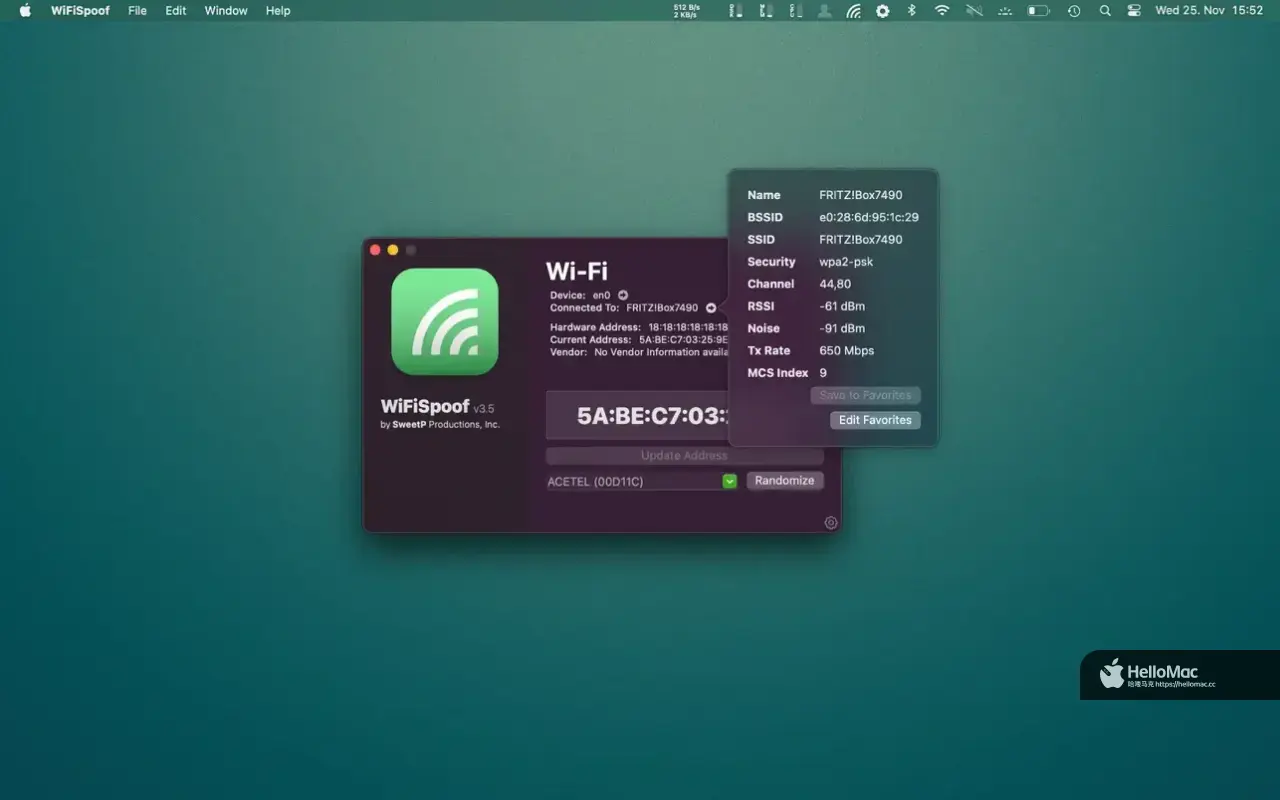The image size is (1280, 800).
Task: Click the Noise value -91 dBm
Action: 842,328
